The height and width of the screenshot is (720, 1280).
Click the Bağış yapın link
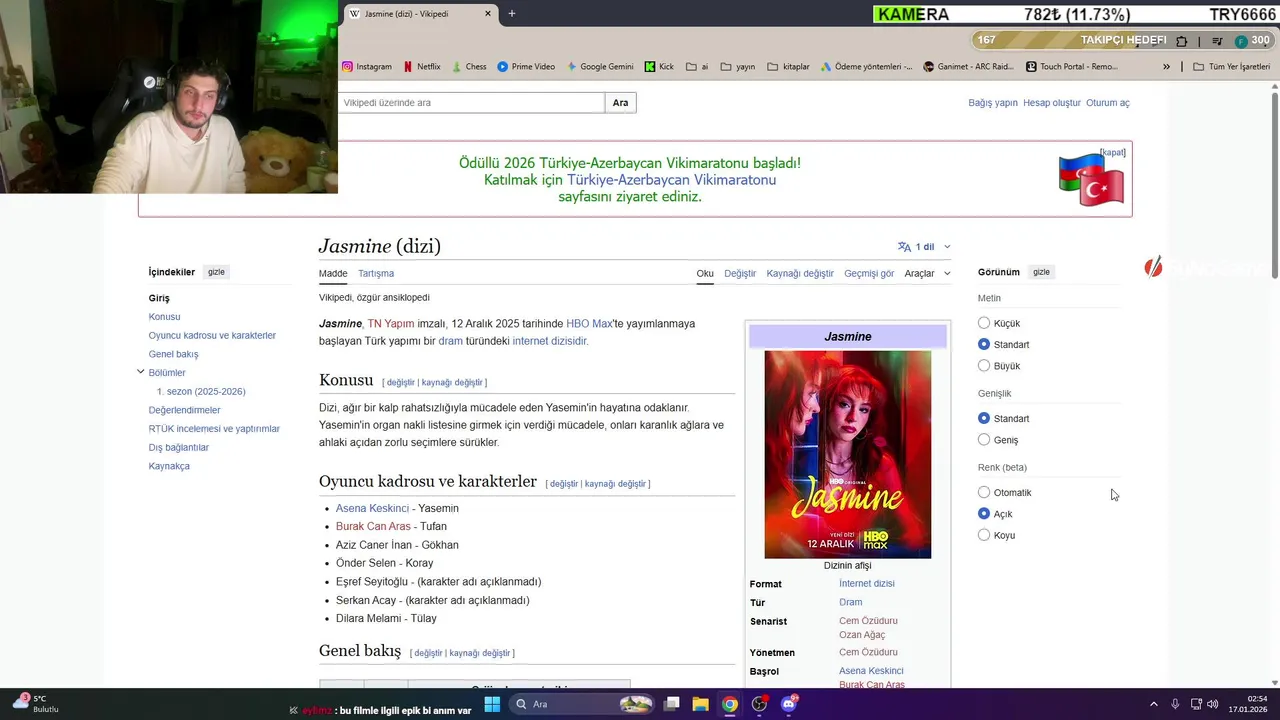(x=993, y=103)
